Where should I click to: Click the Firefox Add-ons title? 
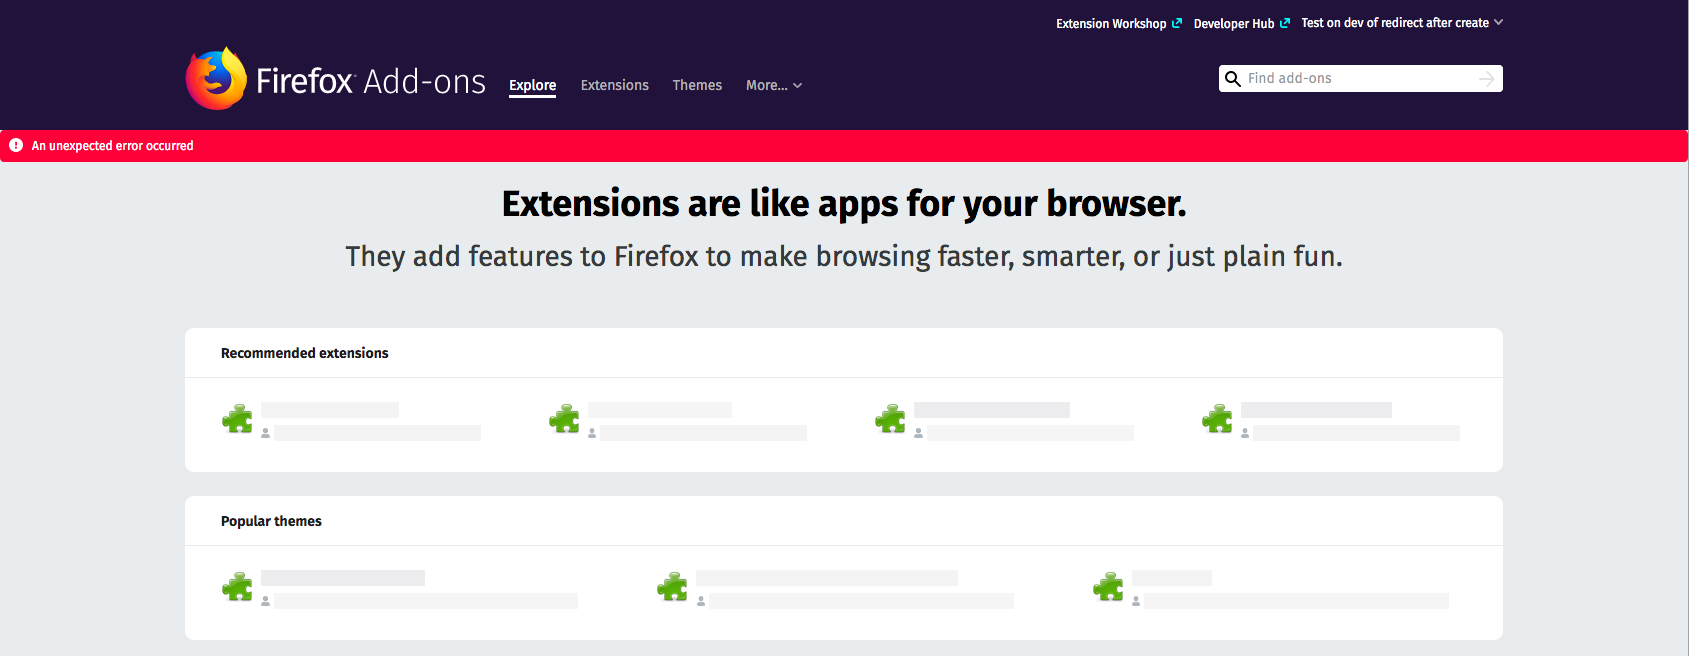tap(371, 81)
